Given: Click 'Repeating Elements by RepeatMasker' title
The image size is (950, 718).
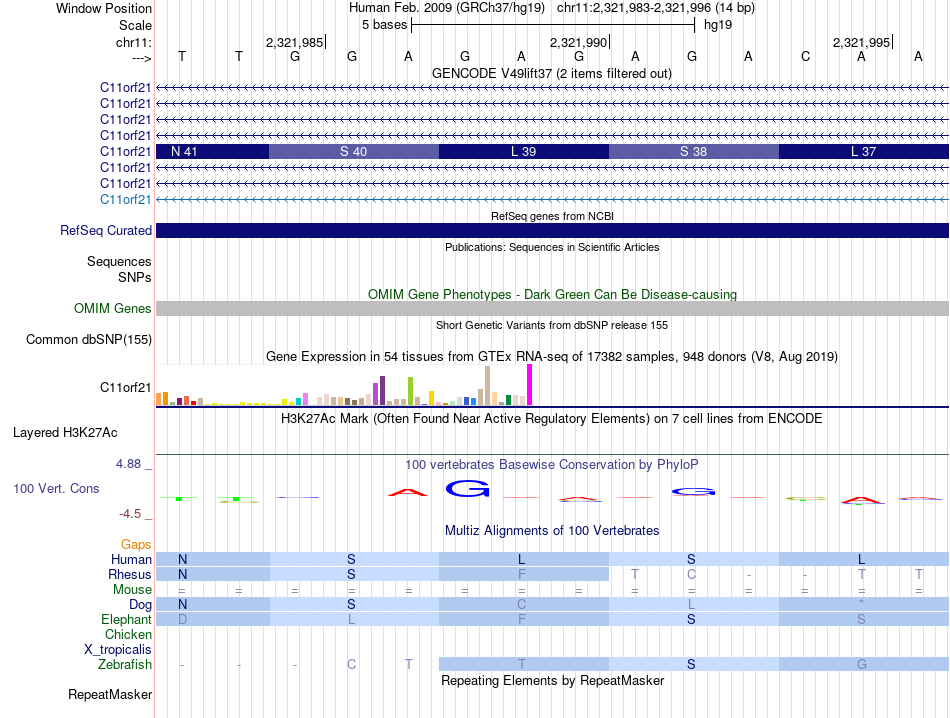Looking at the screenshot, I should point(553,680).
